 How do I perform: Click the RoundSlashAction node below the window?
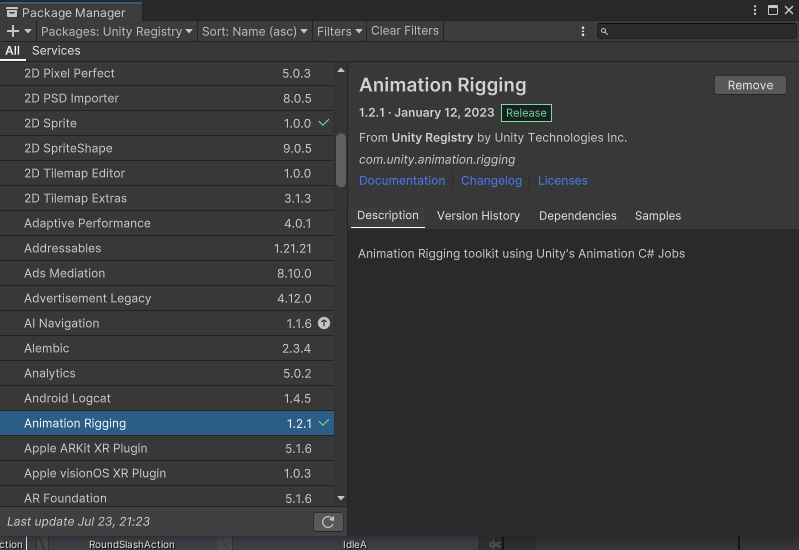pos(131,544)
